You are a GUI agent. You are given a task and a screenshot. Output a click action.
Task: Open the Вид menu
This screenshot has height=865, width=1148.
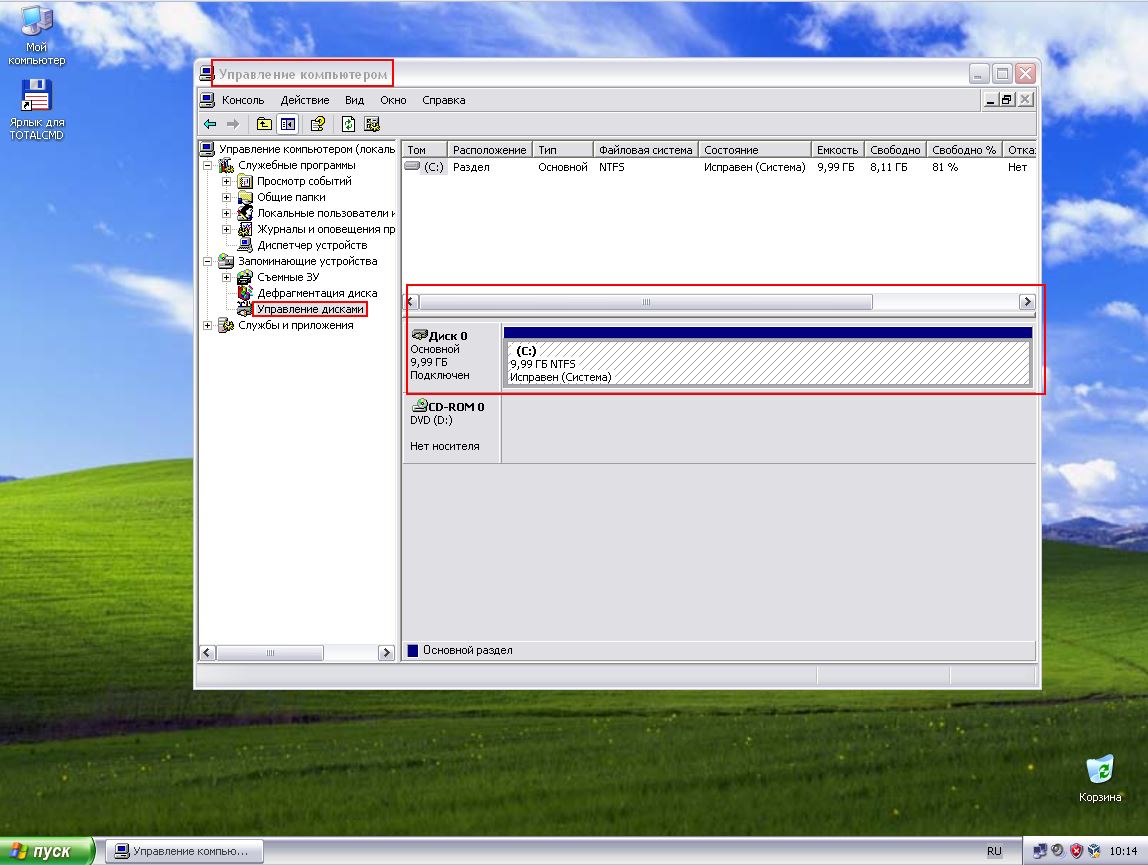click(x=354, y=100)
